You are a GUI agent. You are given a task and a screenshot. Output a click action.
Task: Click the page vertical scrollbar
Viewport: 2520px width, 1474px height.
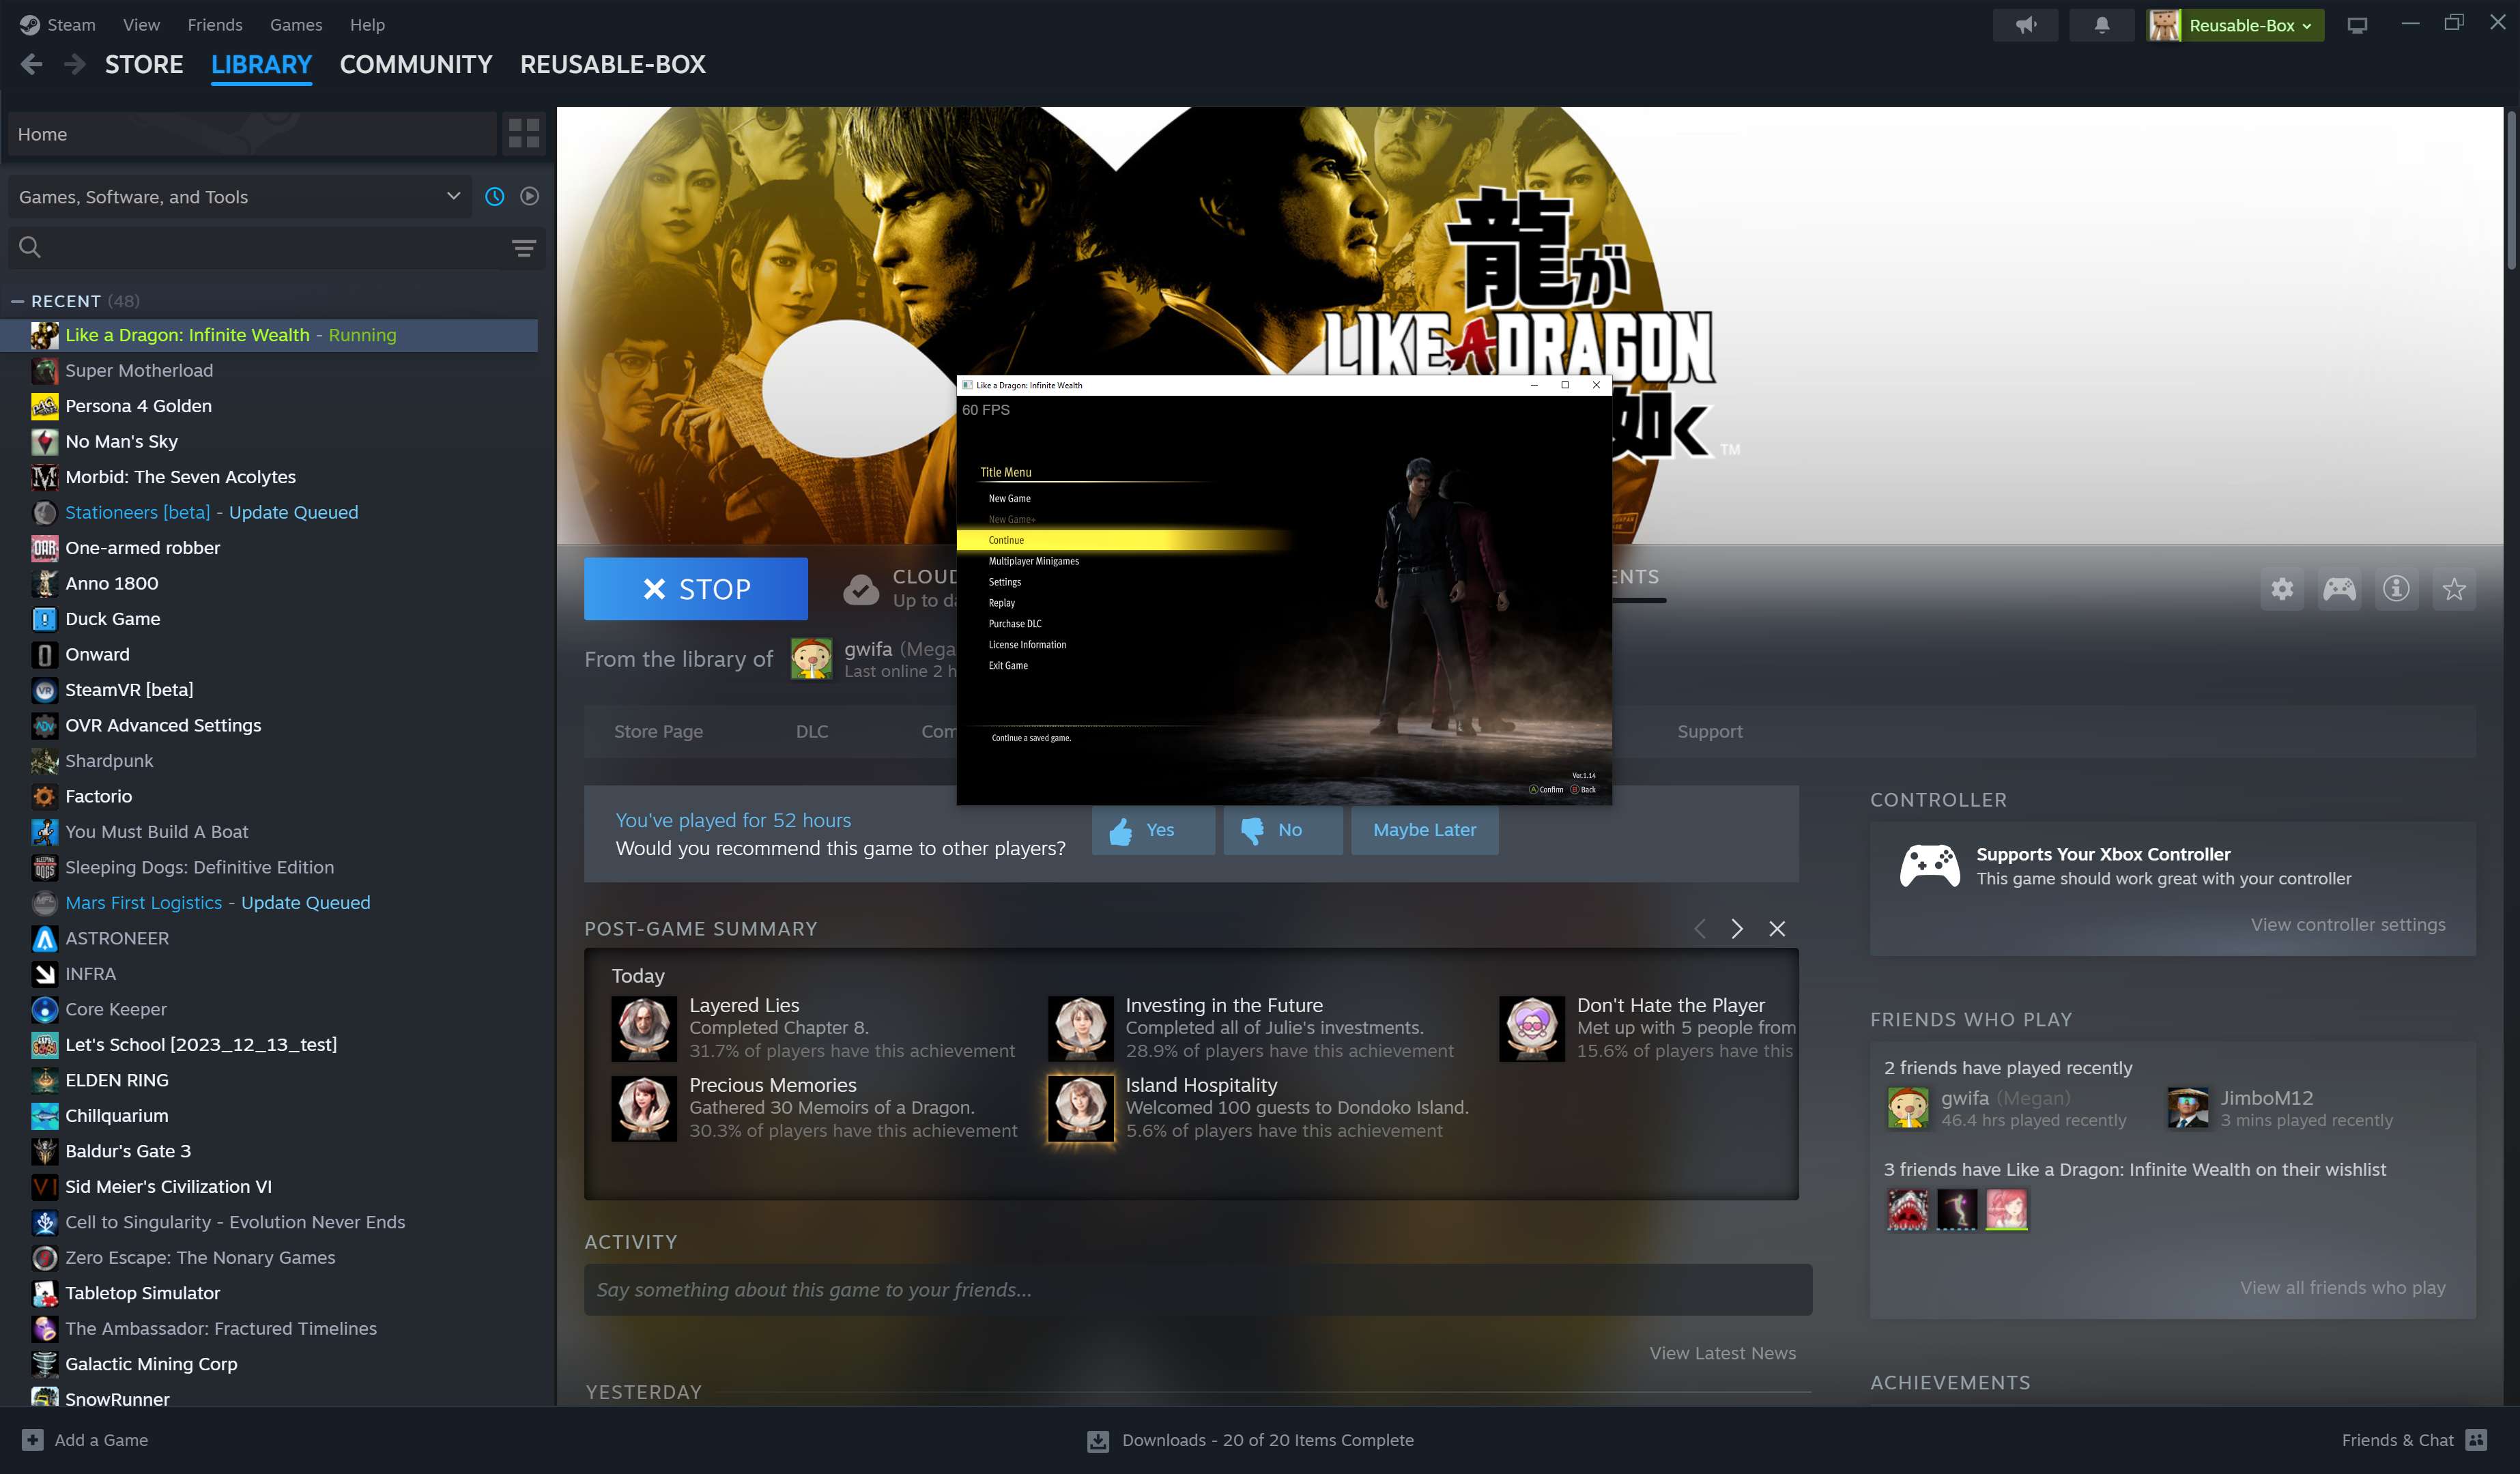coord(2511,190)
